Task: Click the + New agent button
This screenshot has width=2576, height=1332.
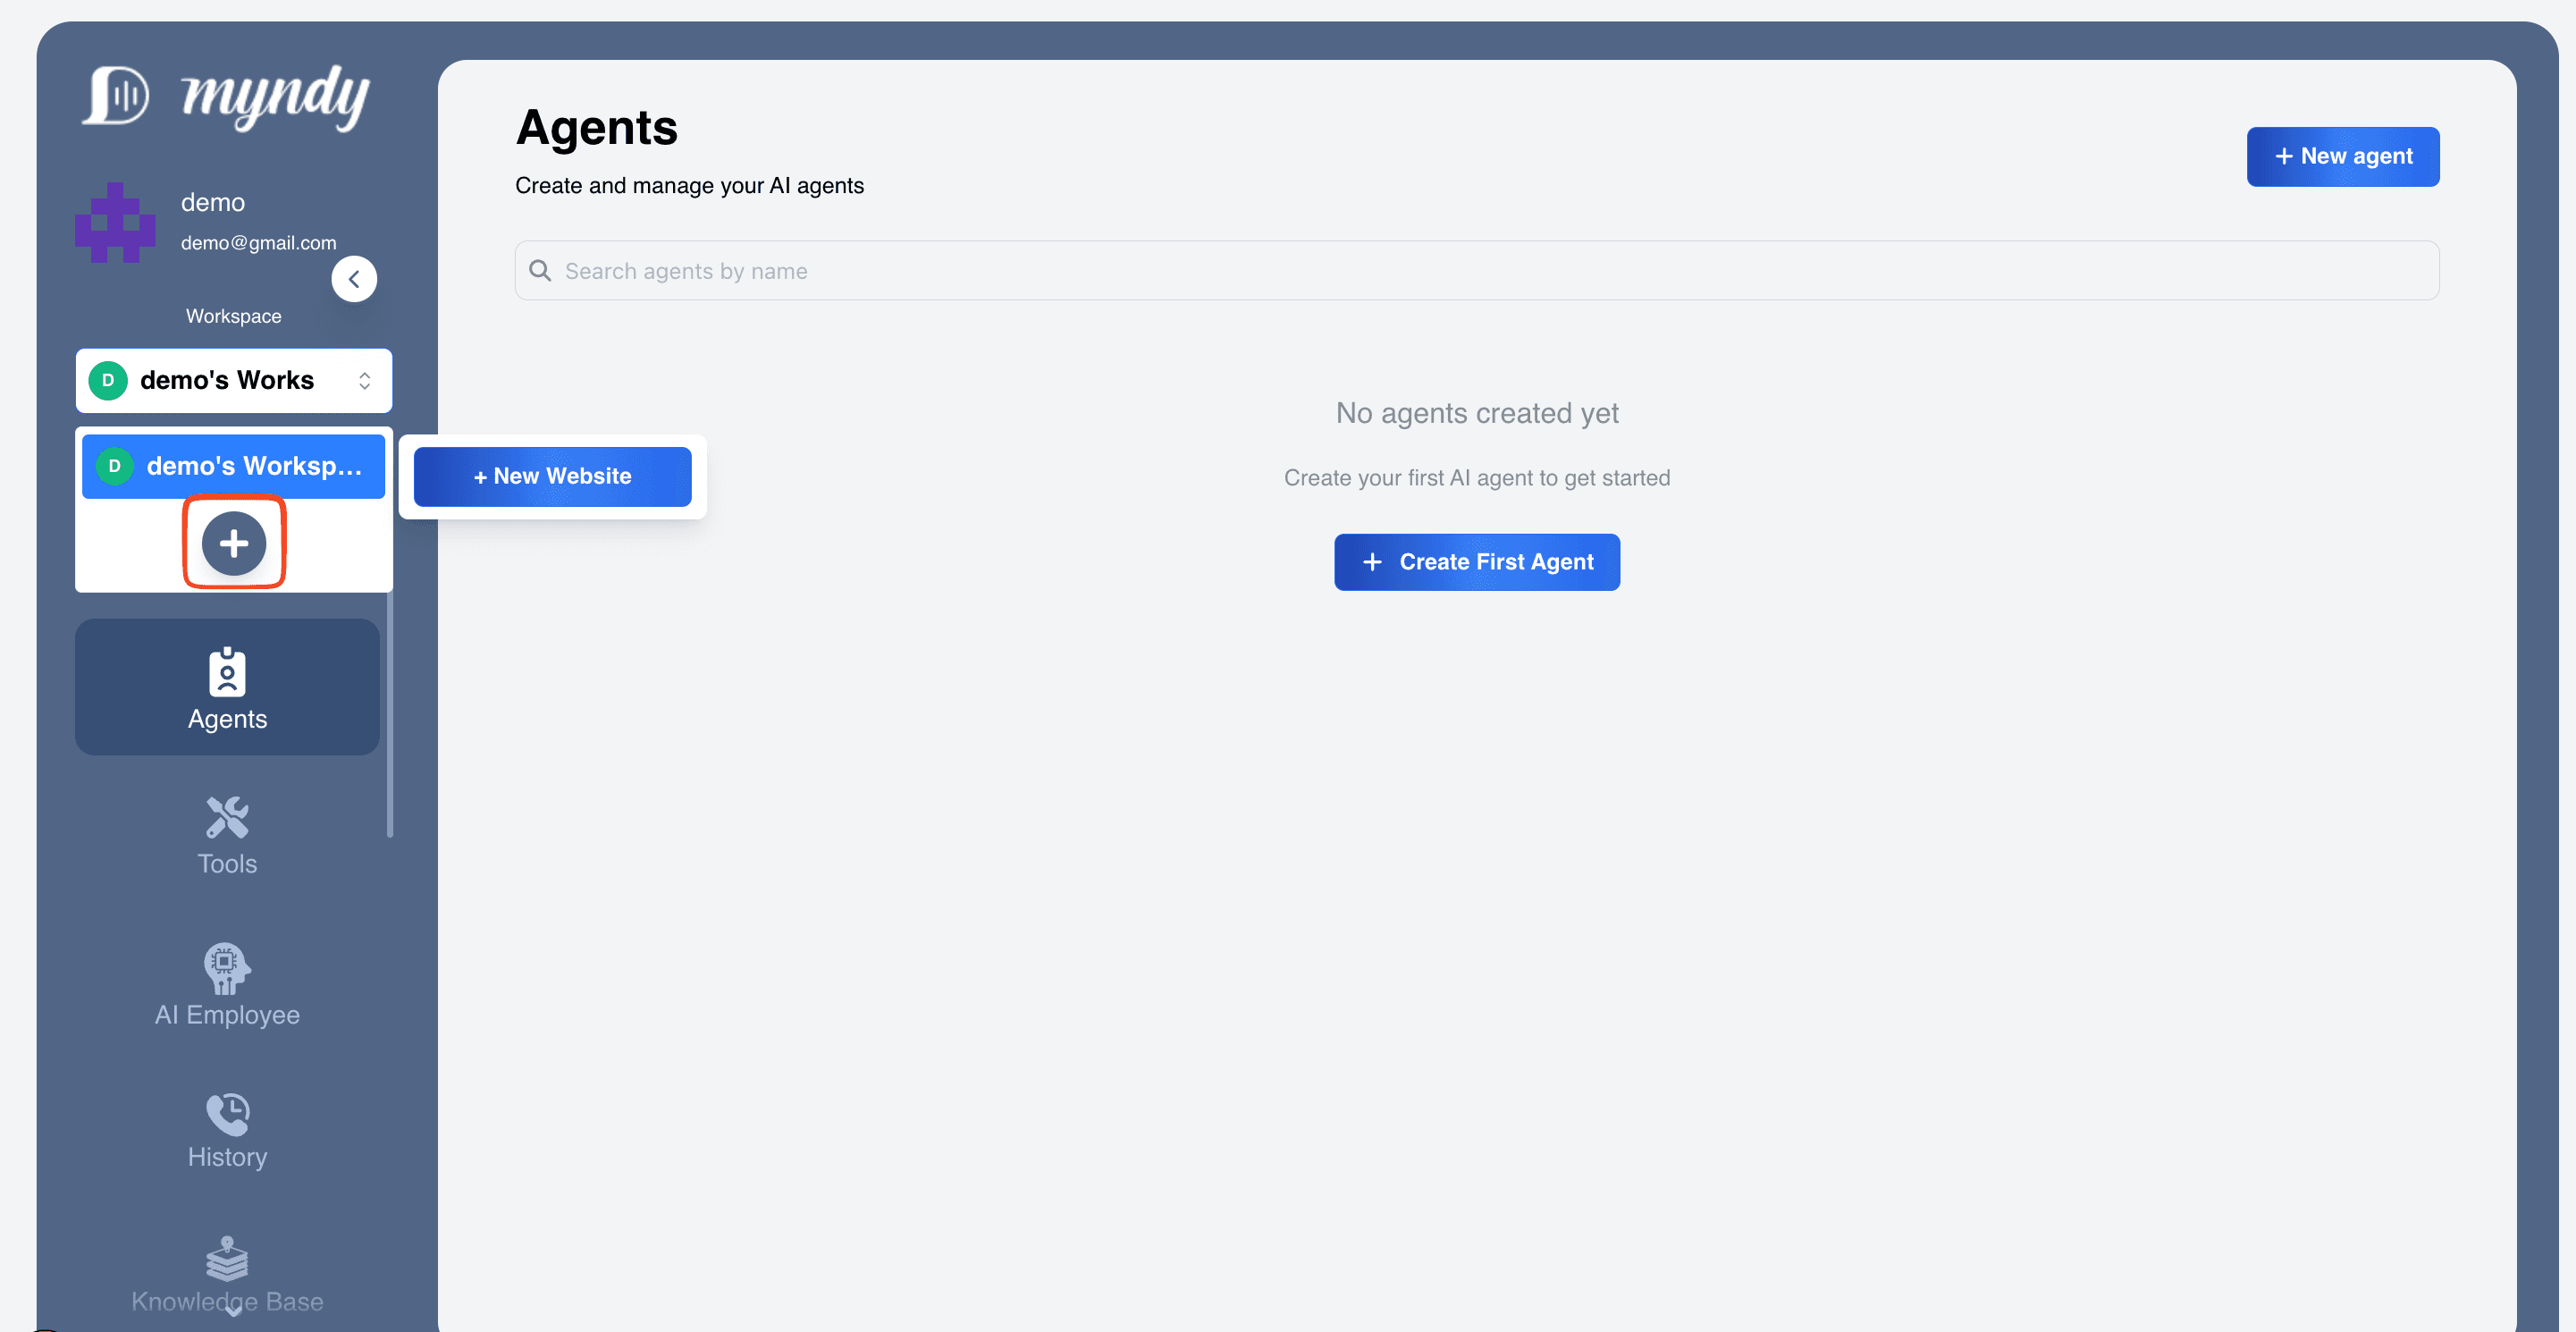Action: coord(2342,156)
